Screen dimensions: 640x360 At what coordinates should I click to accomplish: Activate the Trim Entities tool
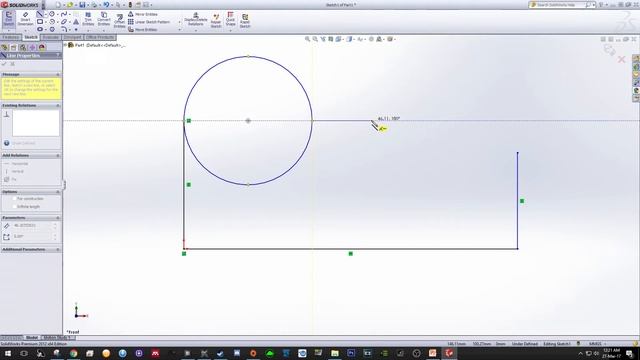click(88, 20)
